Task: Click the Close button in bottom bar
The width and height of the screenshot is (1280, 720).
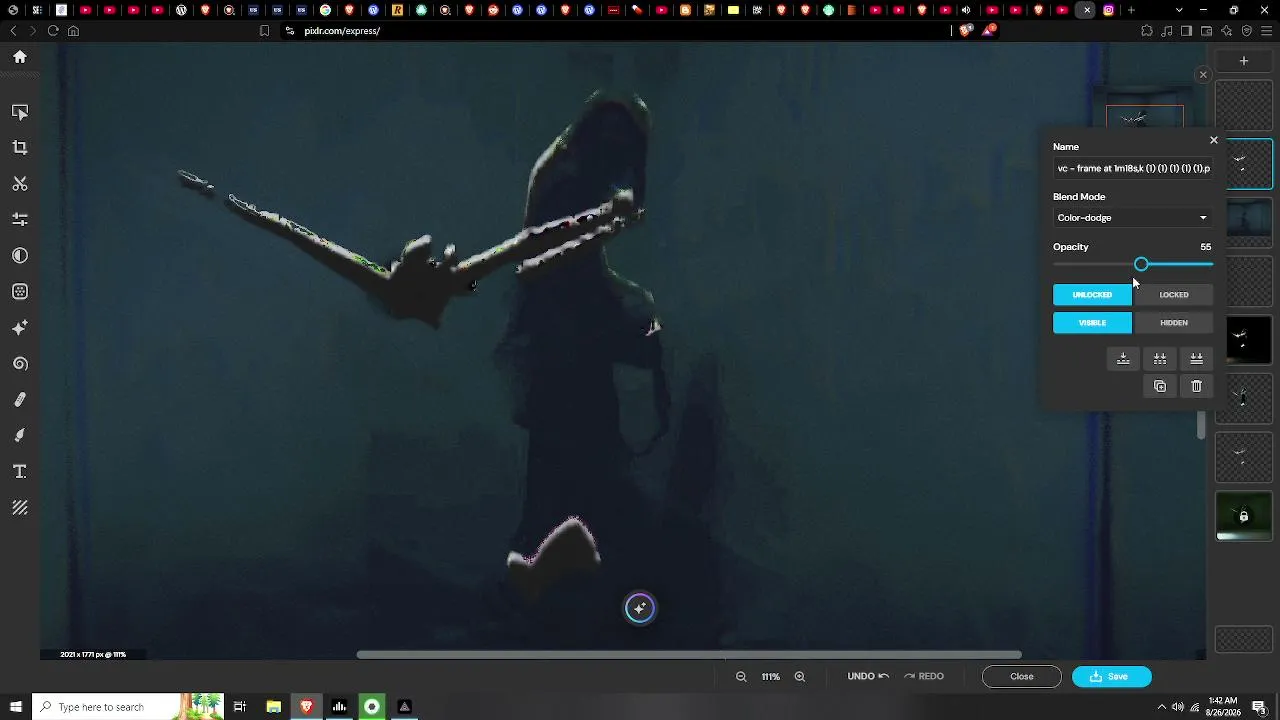Action: 1022,677
